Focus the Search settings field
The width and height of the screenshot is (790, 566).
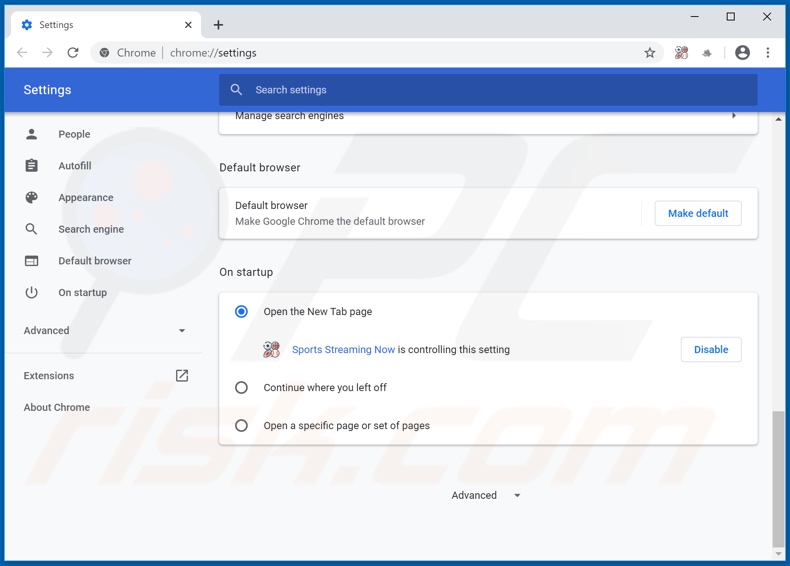point(488,90)
